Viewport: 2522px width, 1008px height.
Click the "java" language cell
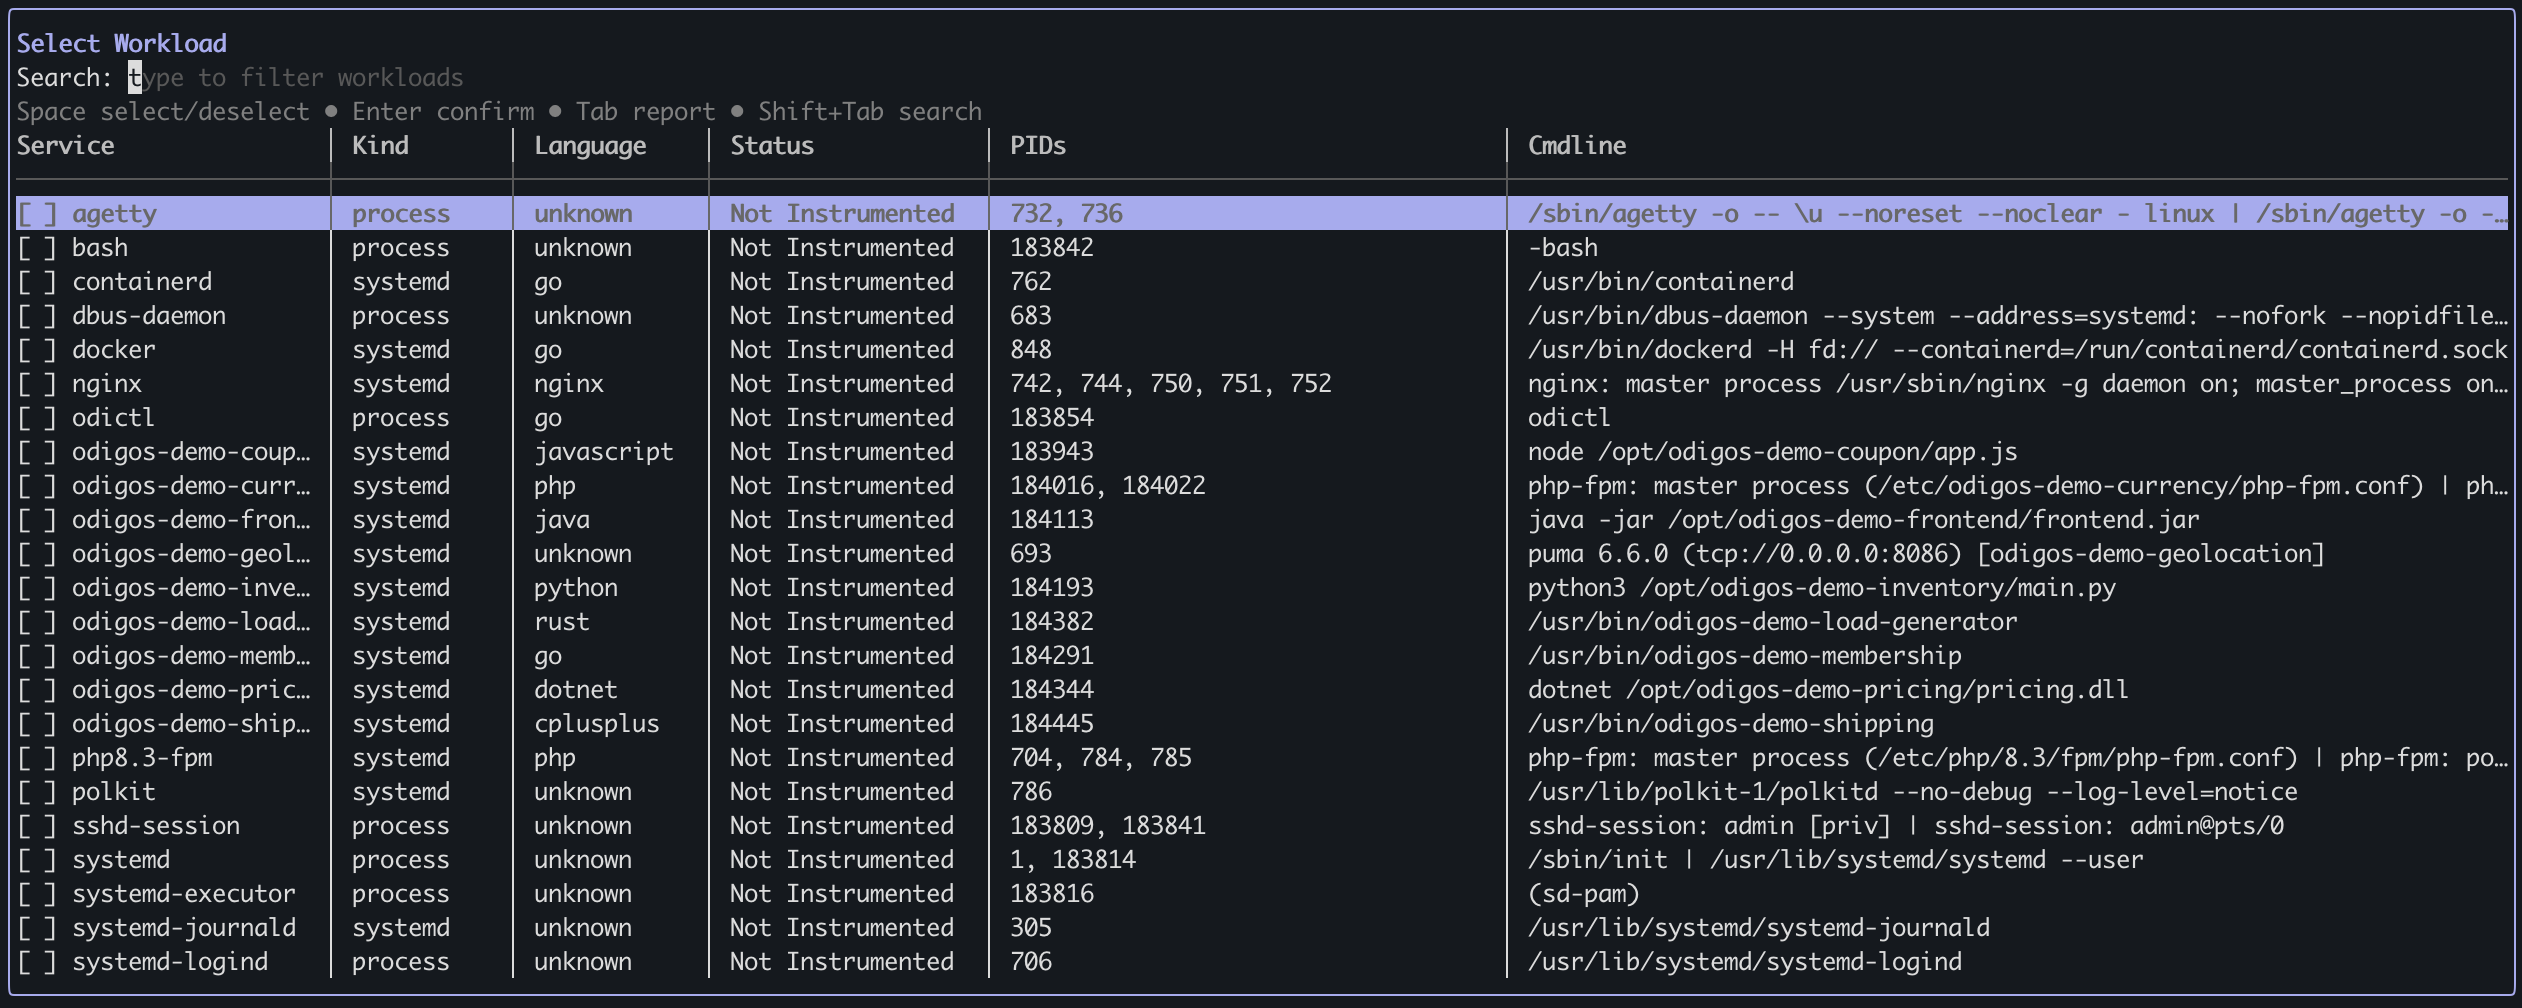(x=562, y=519)
